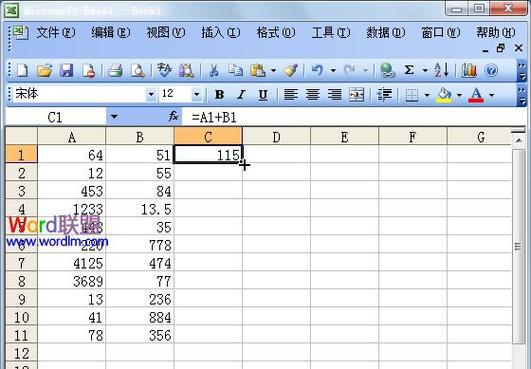
Task: Select column A header
Action: 71,136
